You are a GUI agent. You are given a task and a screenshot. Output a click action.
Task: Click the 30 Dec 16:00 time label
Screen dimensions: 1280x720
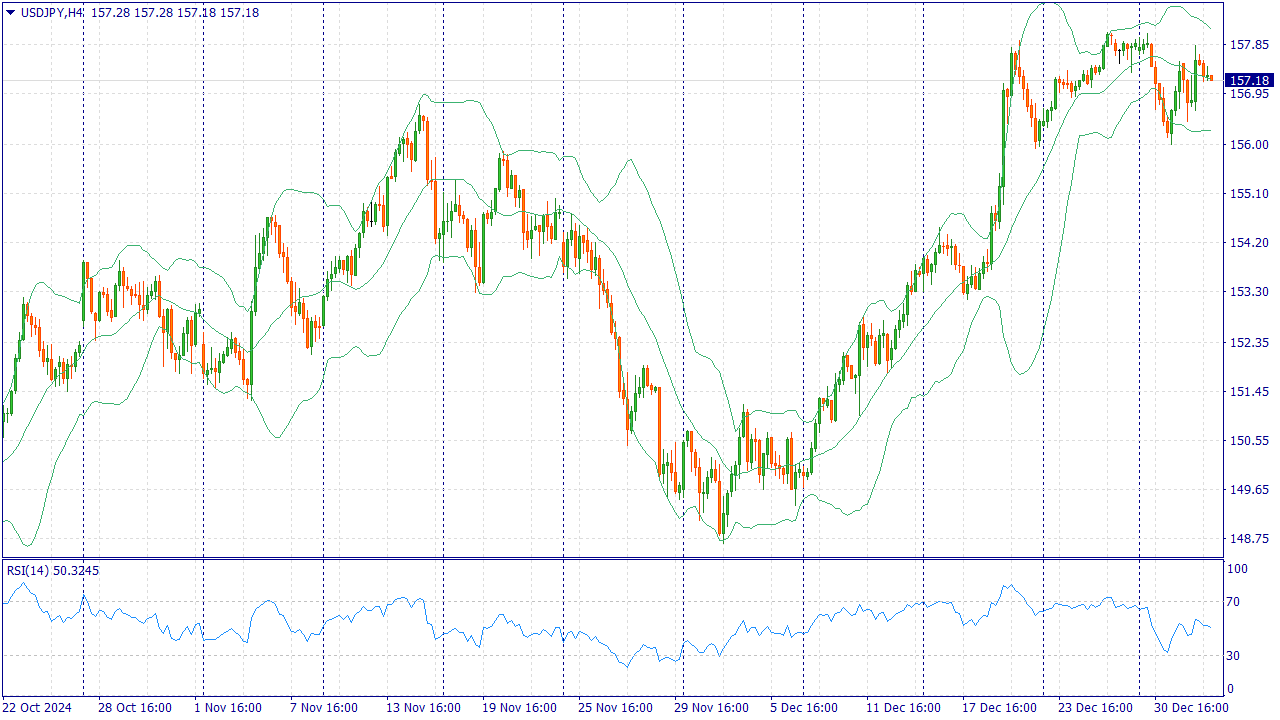[x=1191, y=708]
